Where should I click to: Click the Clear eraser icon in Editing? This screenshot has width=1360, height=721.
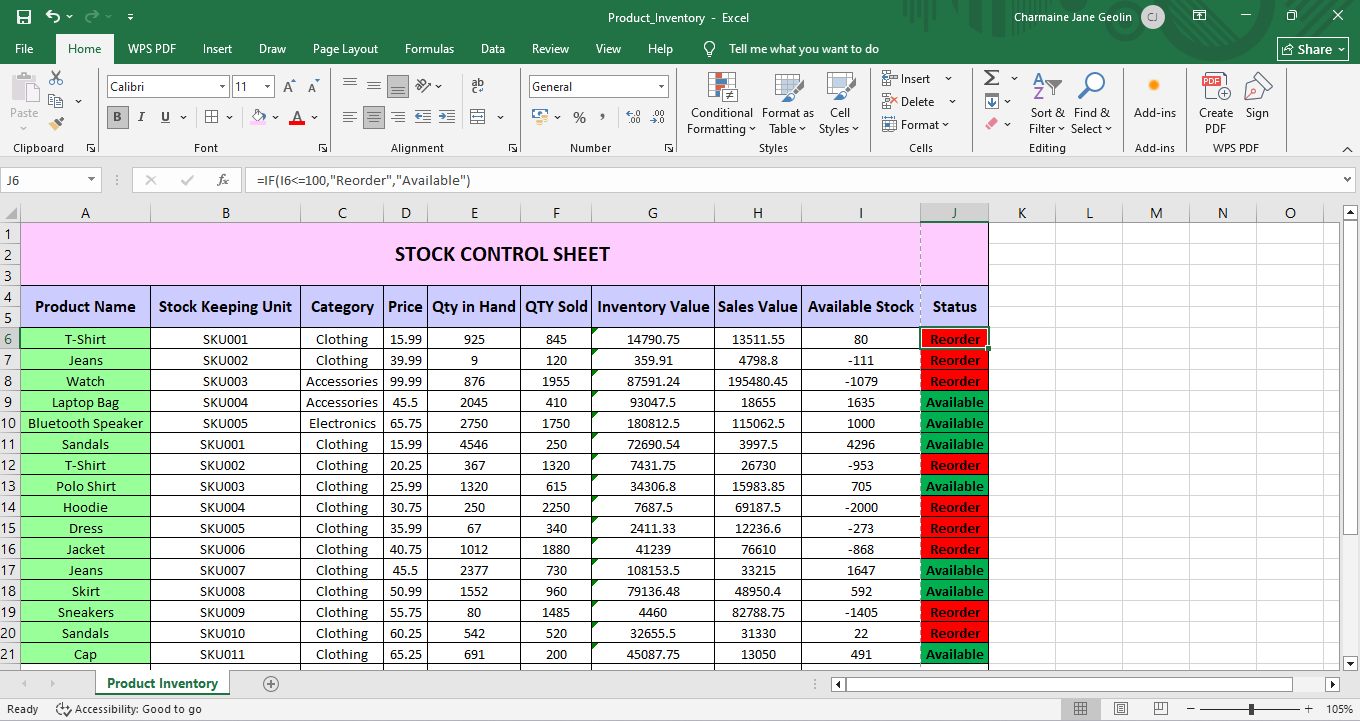click(991, 124)
